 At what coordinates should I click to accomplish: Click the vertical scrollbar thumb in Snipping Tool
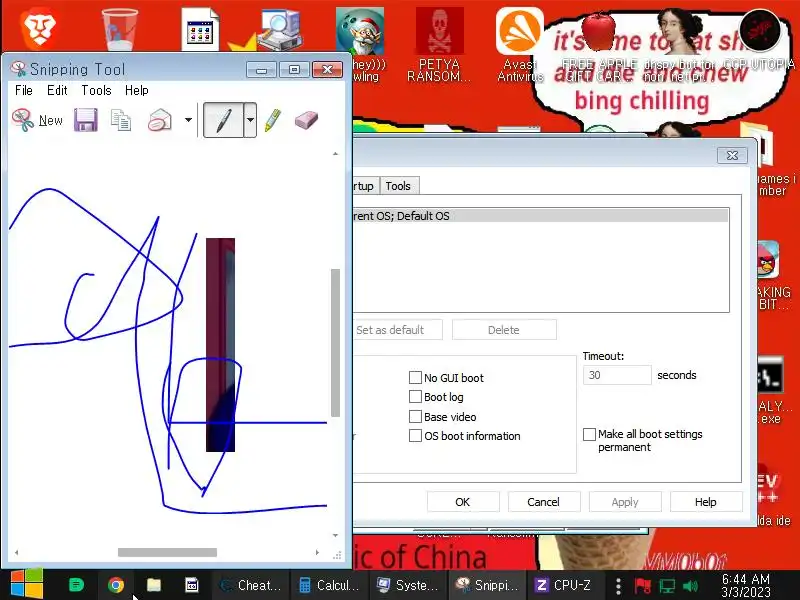tap(335, 343)
